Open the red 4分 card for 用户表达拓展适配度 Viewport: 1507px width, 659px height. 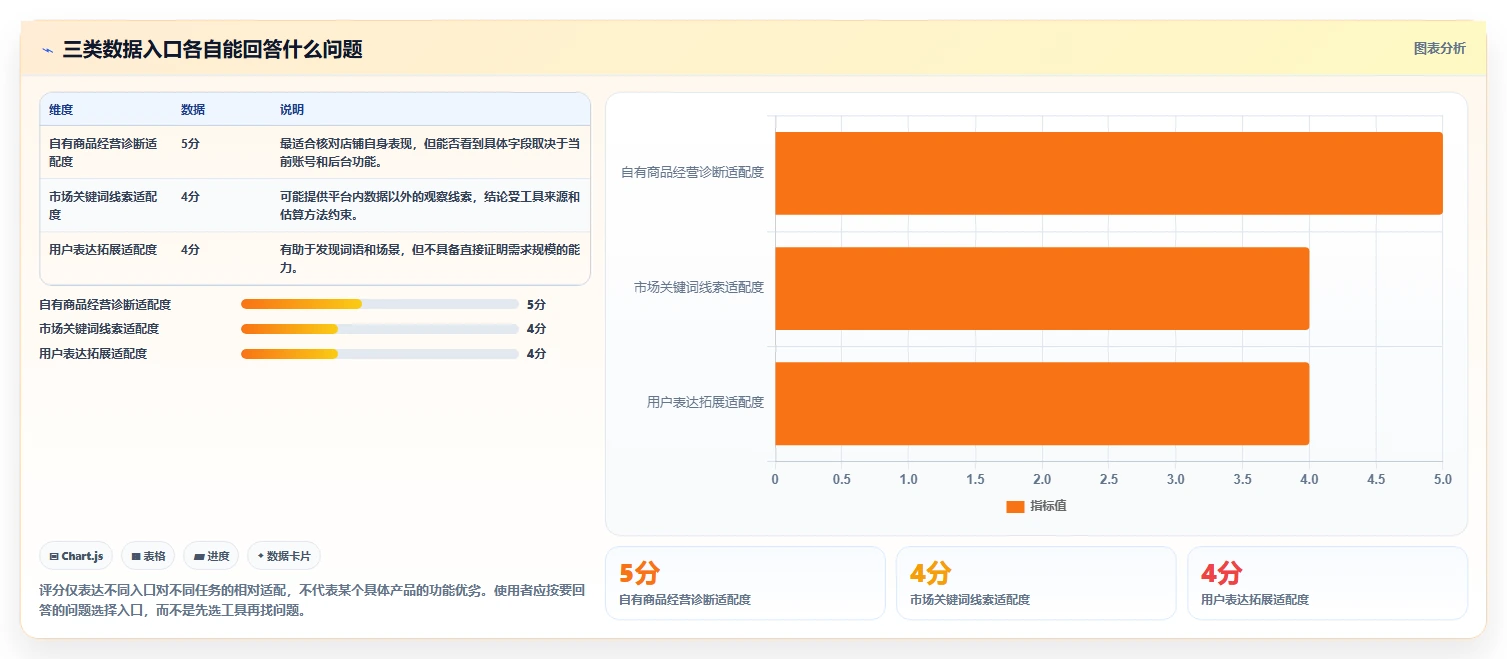[1327, 583]
